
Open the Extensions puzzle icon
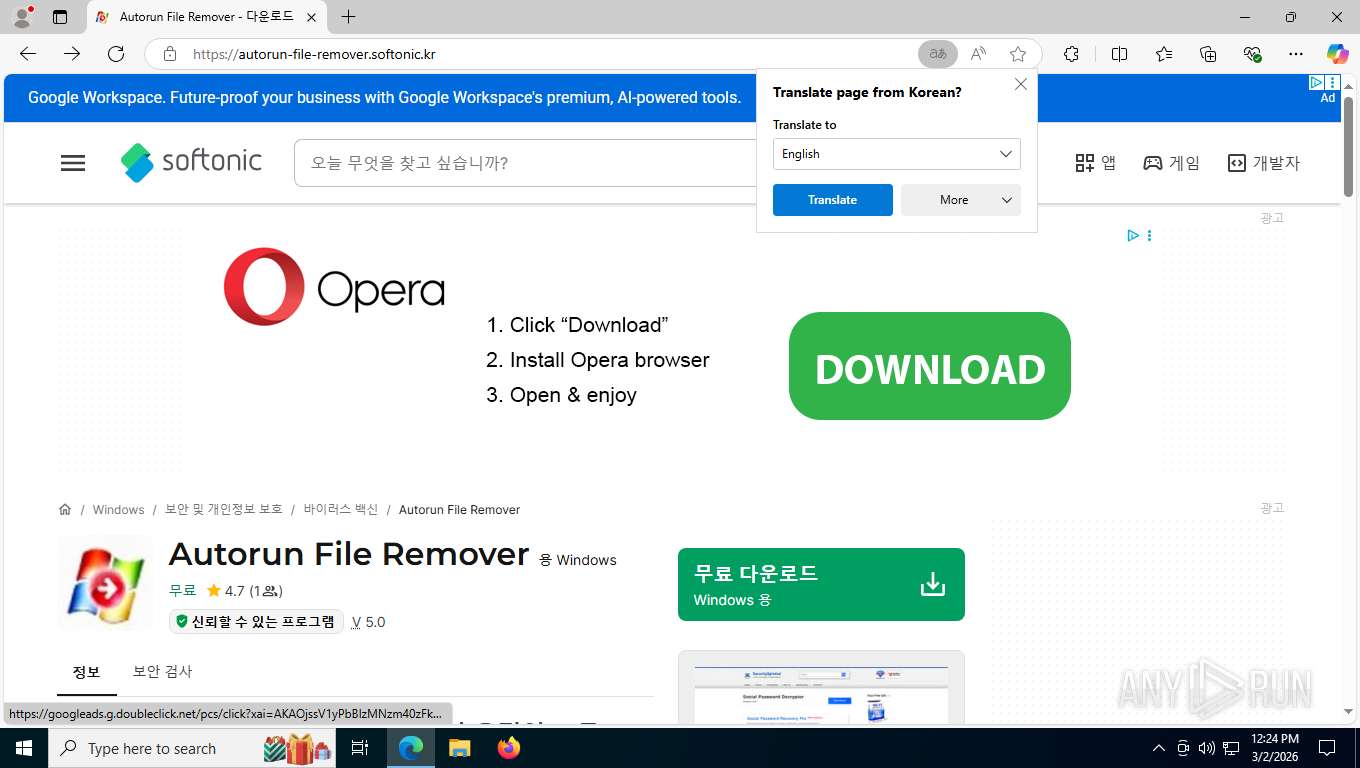1071,54
